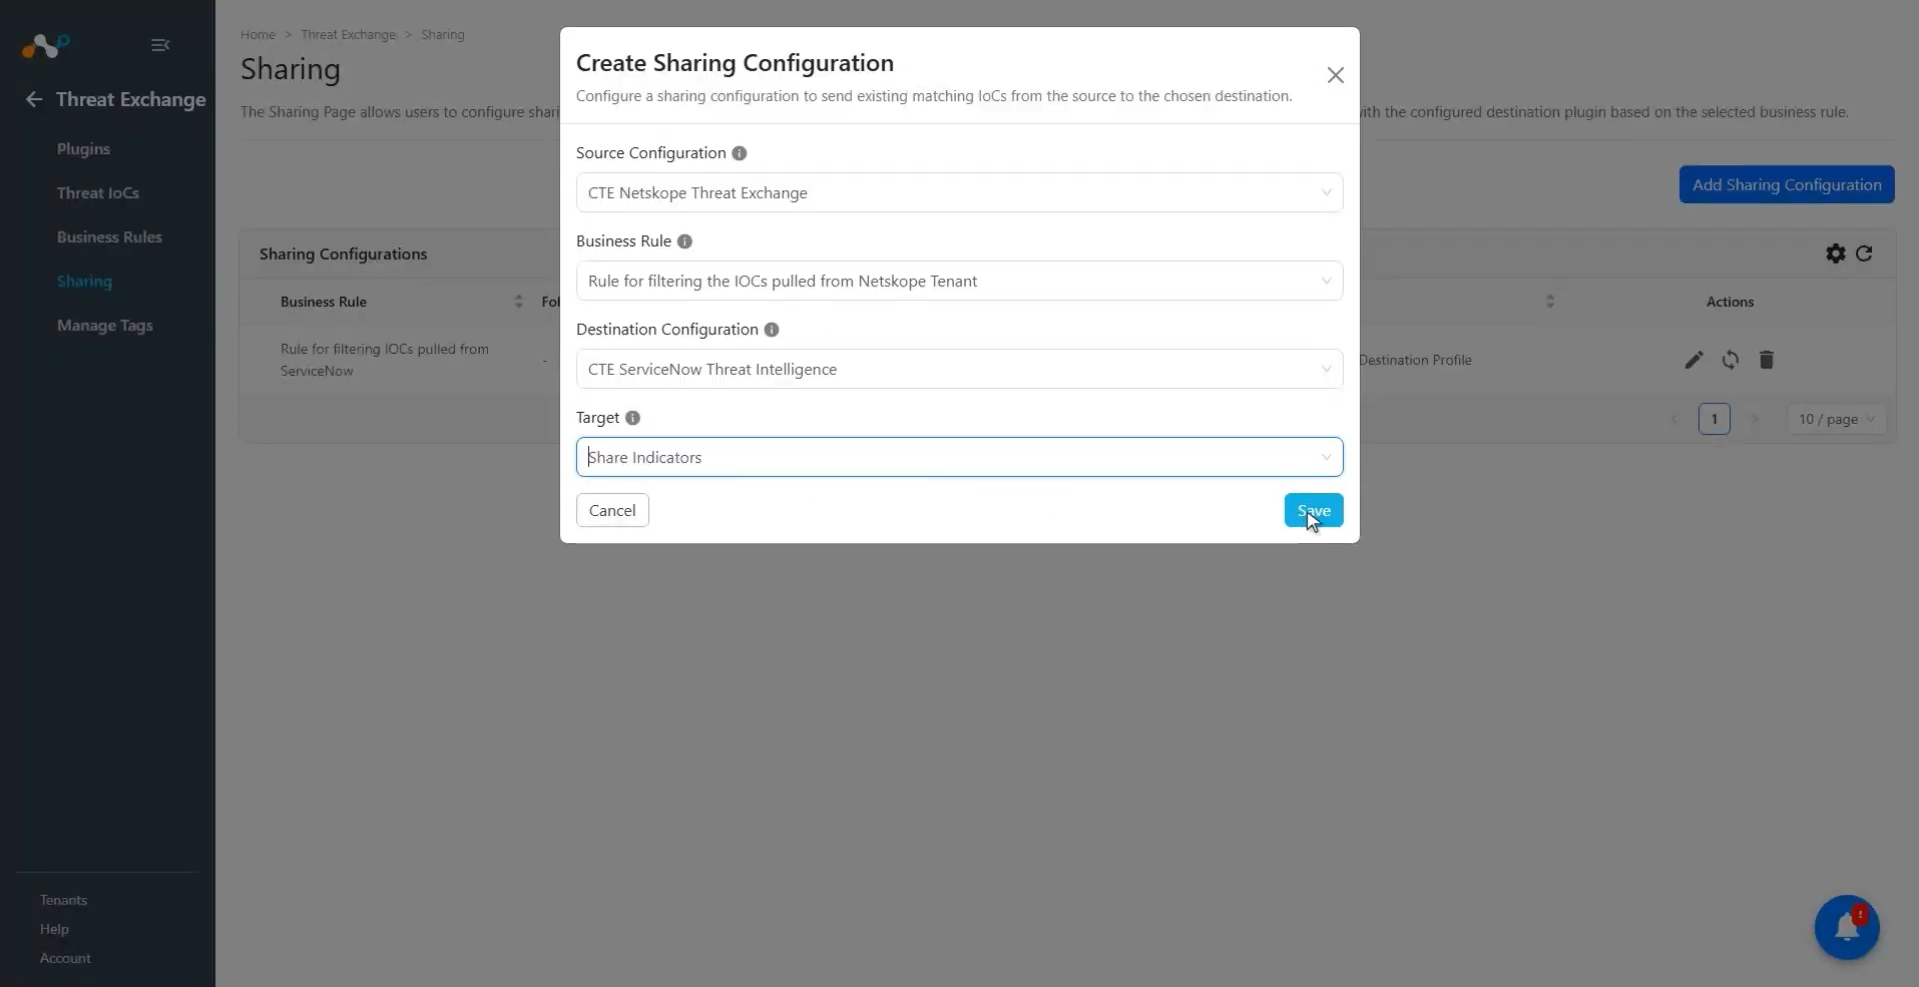Viewport: 1919px width, 987px height.
Task: Open table settings gear icon
Action: coord(1836,254)
